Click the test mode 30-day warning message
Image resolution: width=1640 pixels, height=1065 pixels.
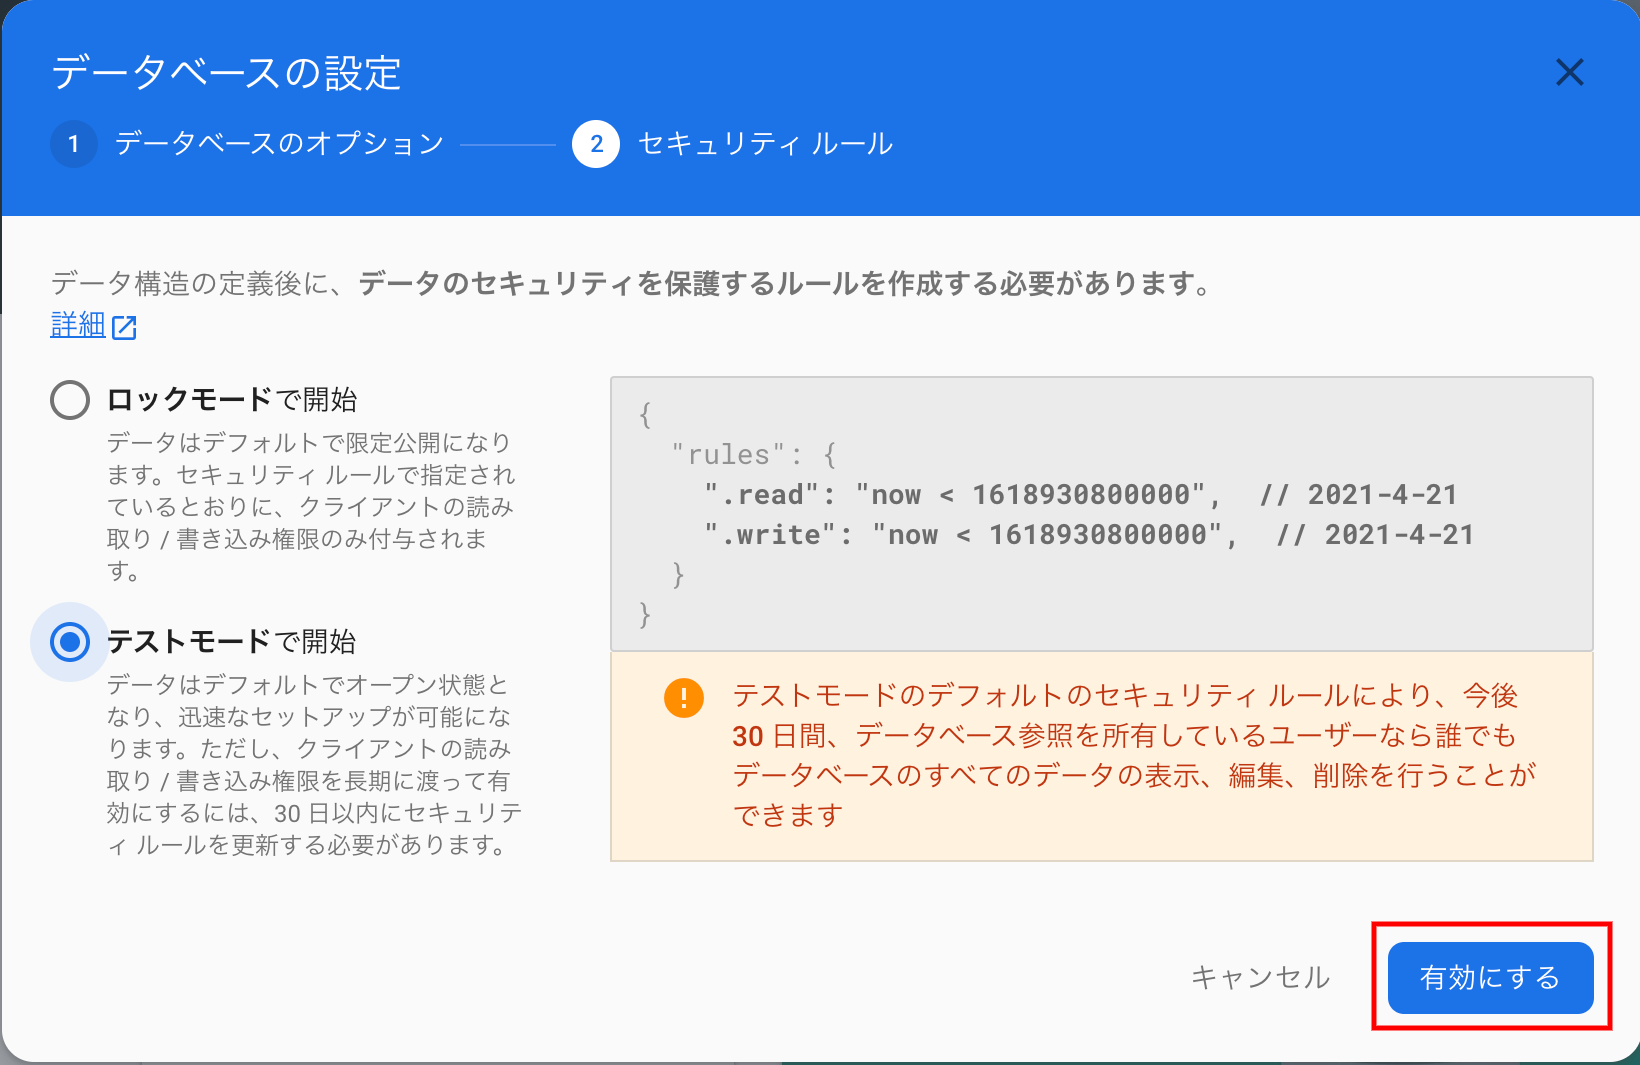point(1133,755)
